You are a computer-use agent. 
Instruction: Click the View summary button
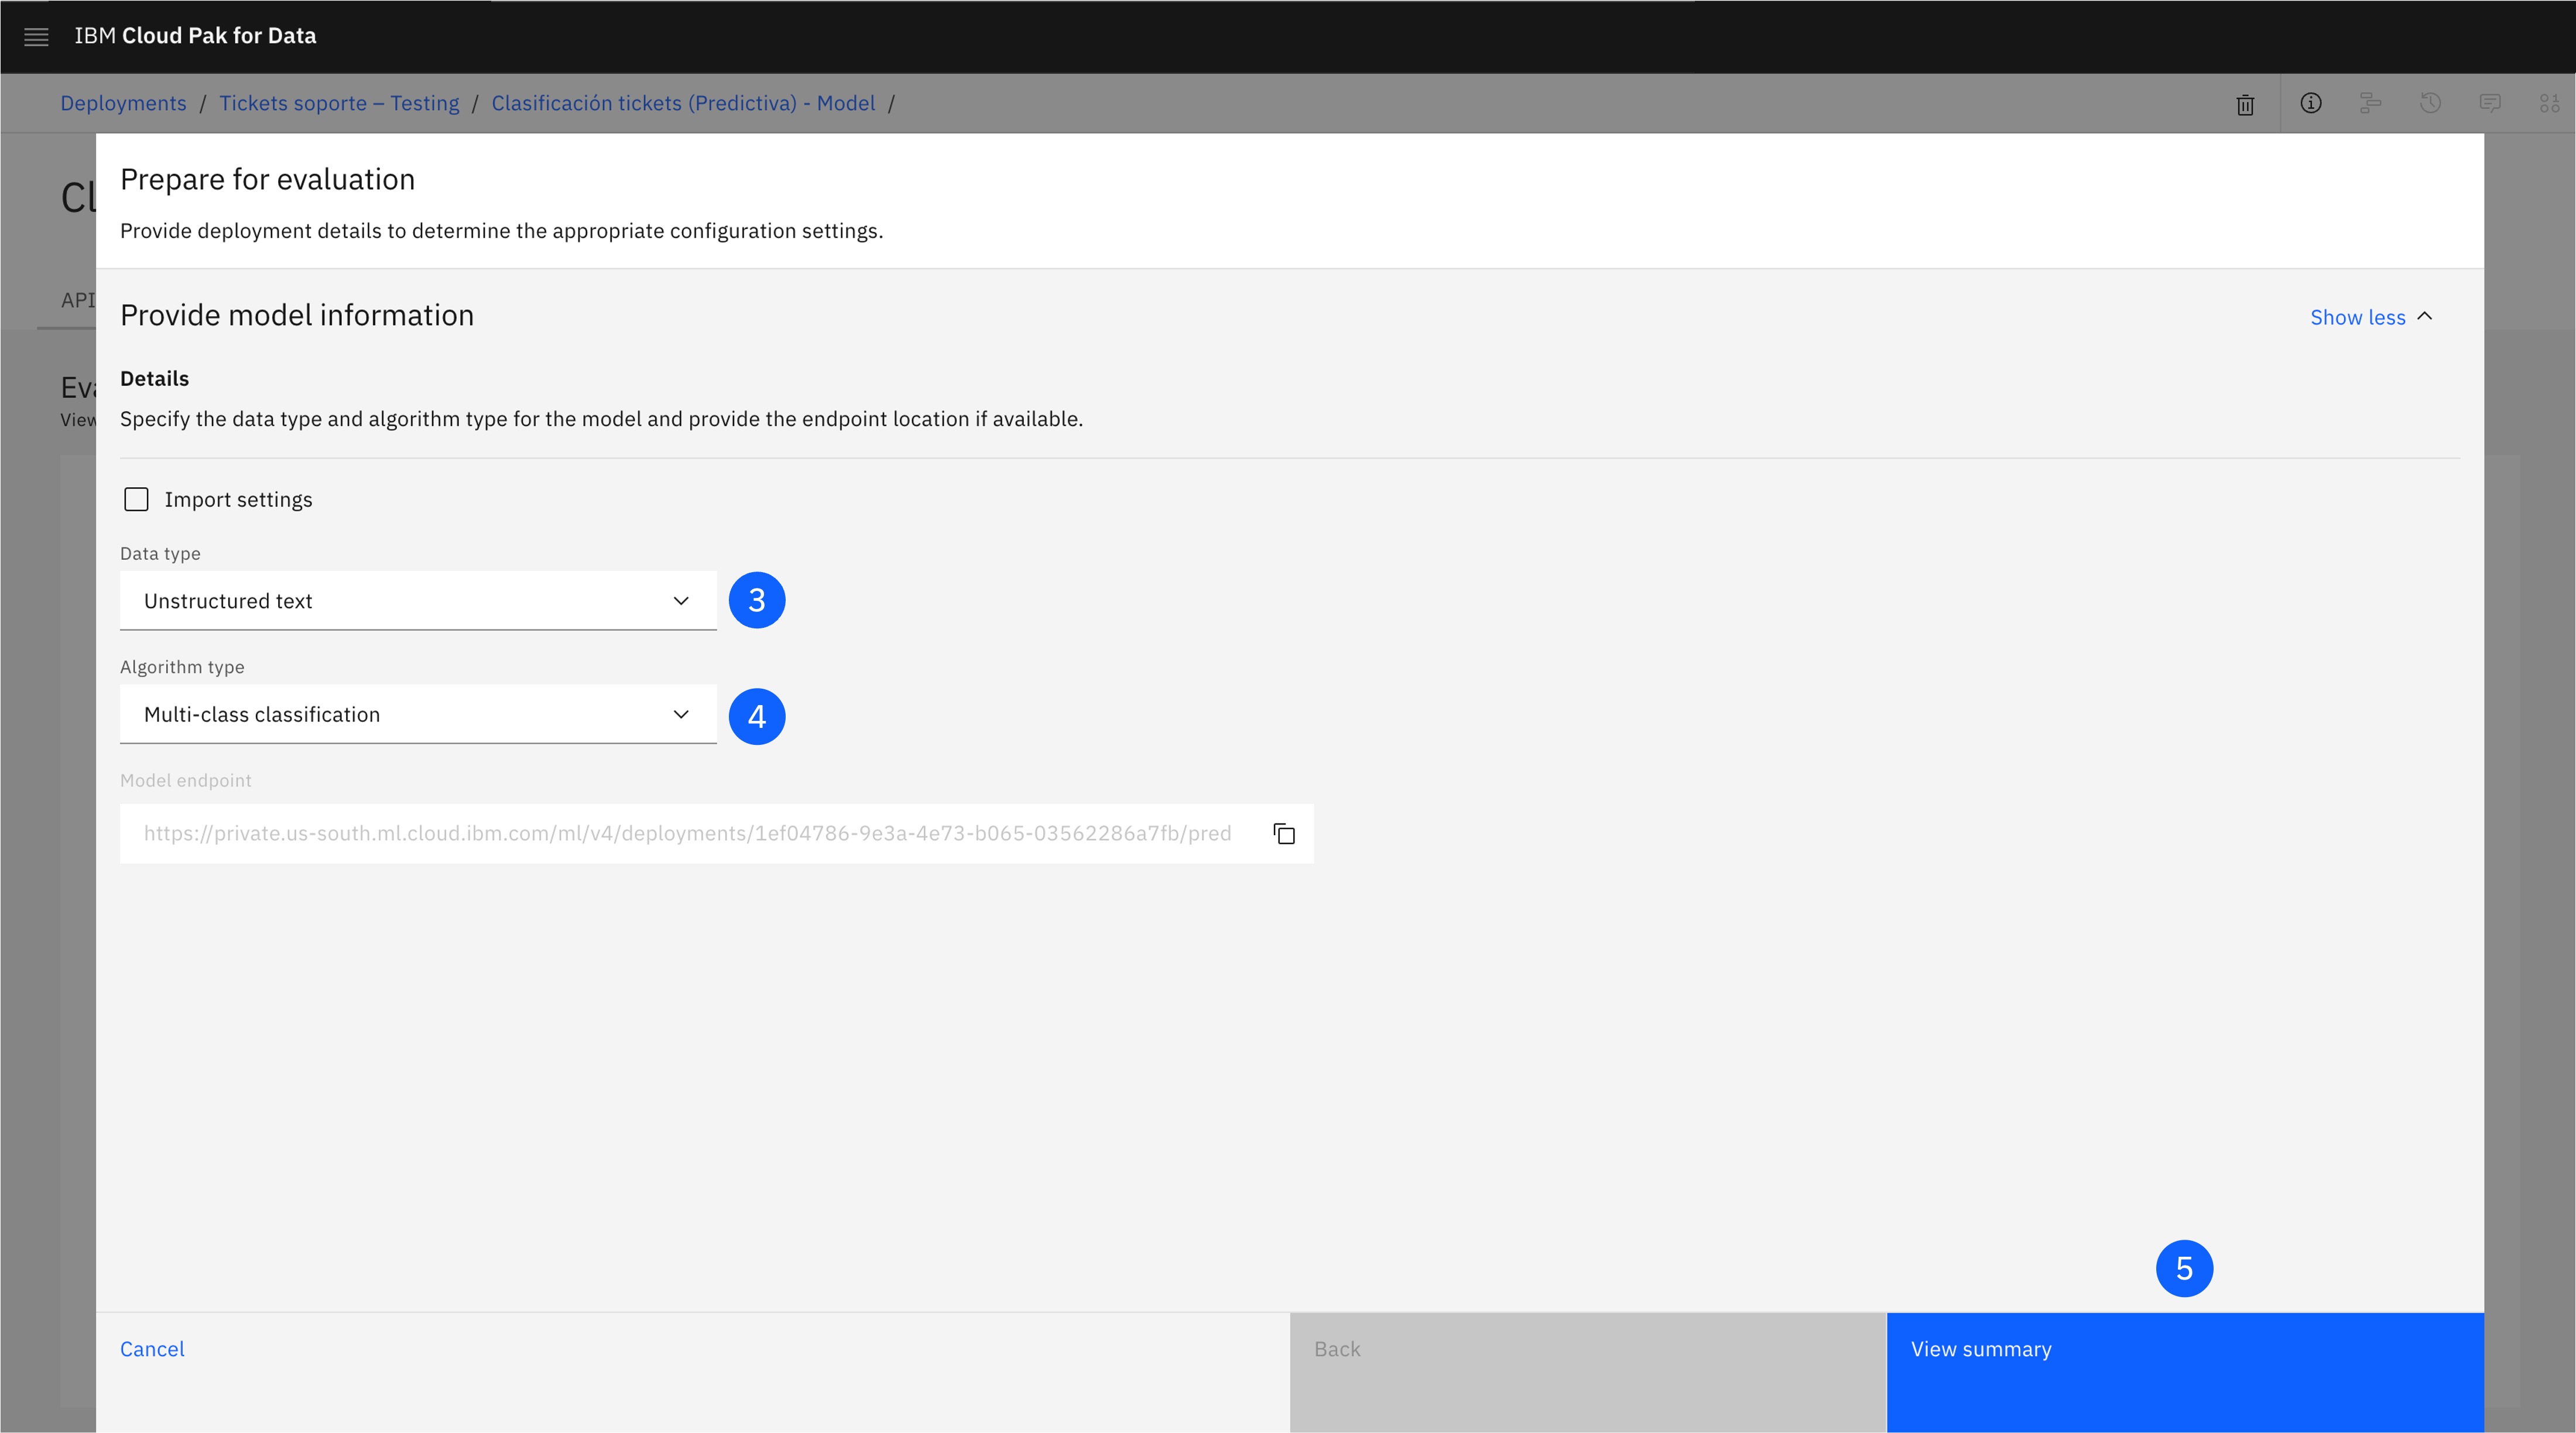point(2185,1372)
